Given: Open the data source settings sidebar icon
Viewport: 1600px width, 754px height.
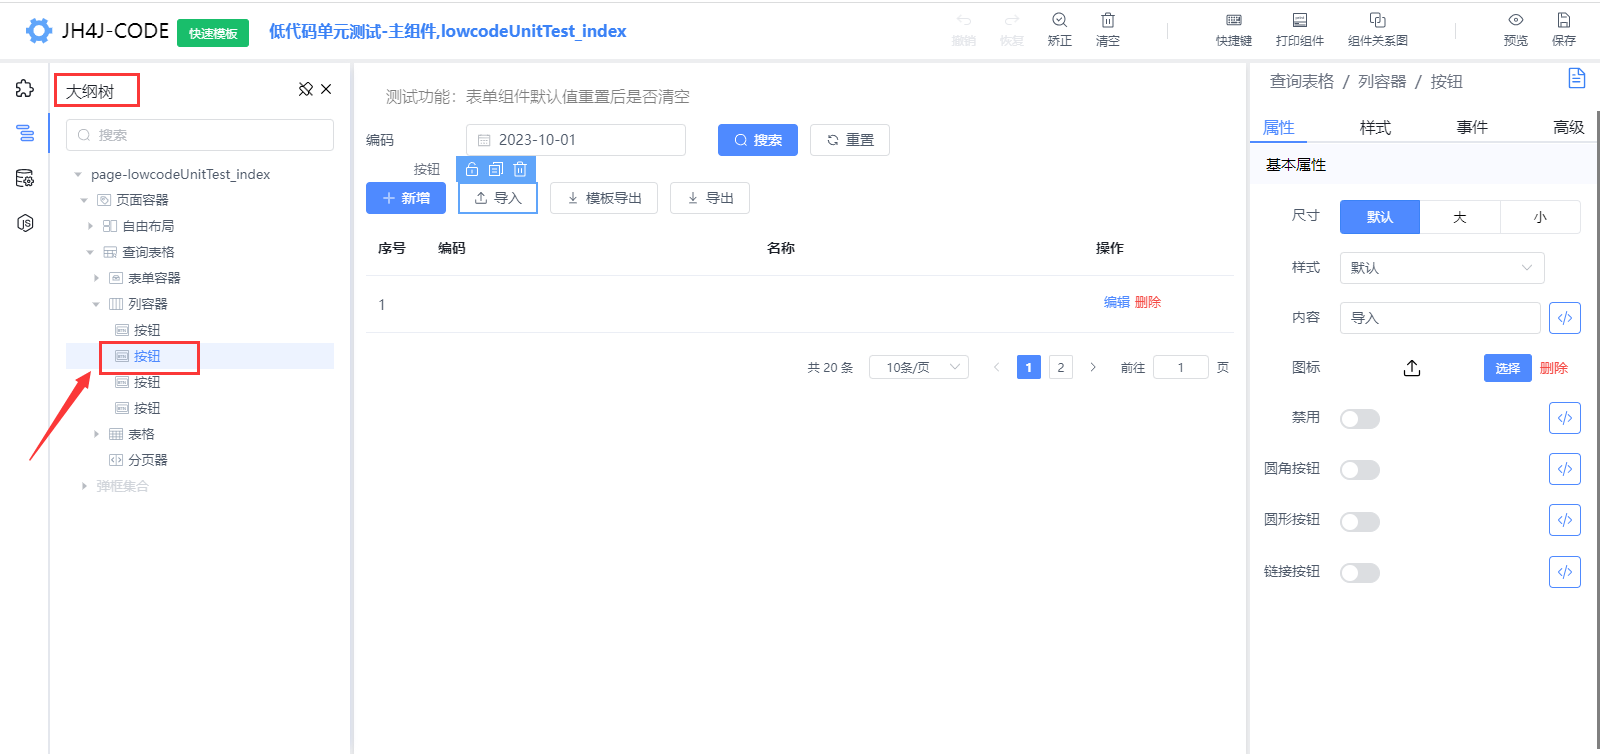Looking at the screenshot, I should coord(25,178).
